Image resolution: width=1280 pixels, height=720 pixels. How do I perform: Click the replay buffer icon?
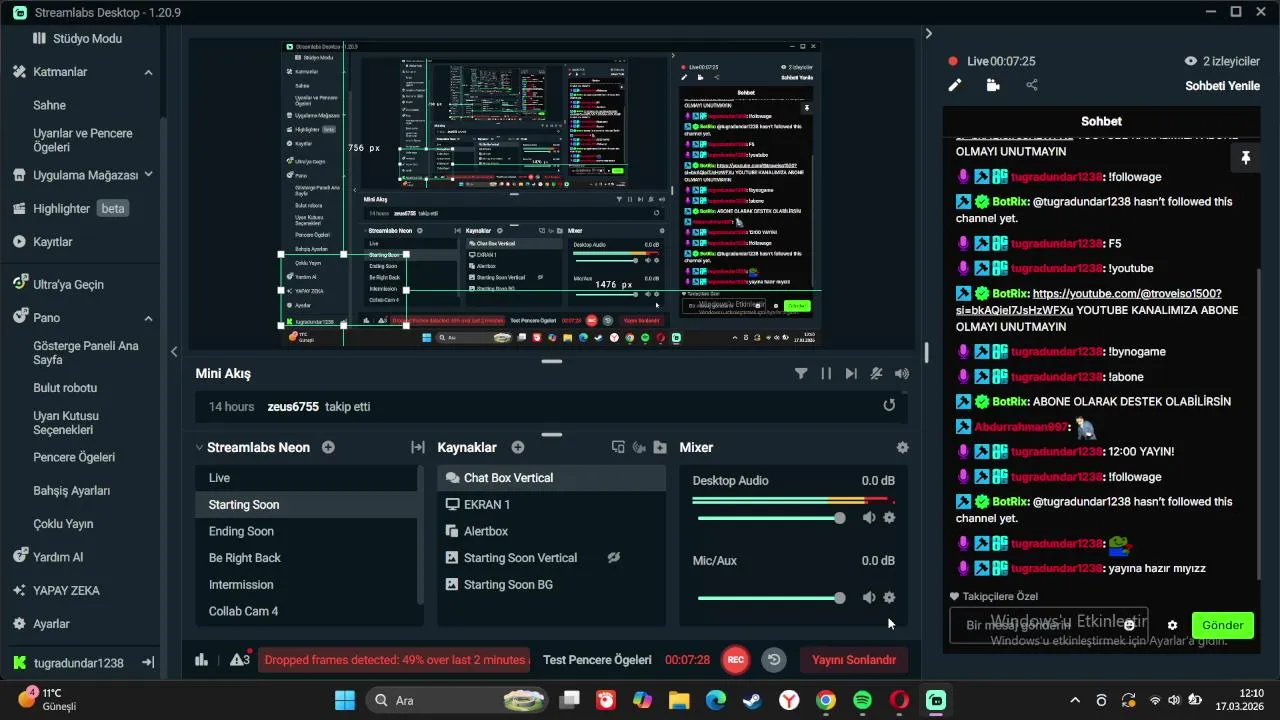tap(773, 660)
